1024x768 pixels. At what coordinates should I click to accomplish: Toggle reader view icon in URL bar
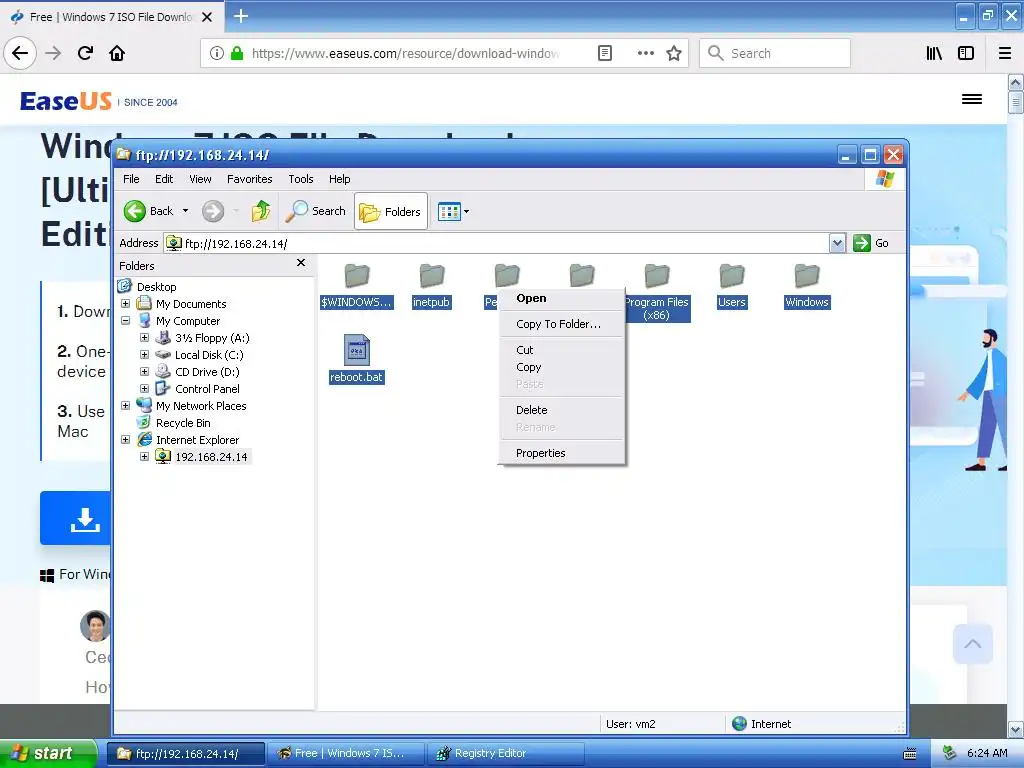coord(605,53)
